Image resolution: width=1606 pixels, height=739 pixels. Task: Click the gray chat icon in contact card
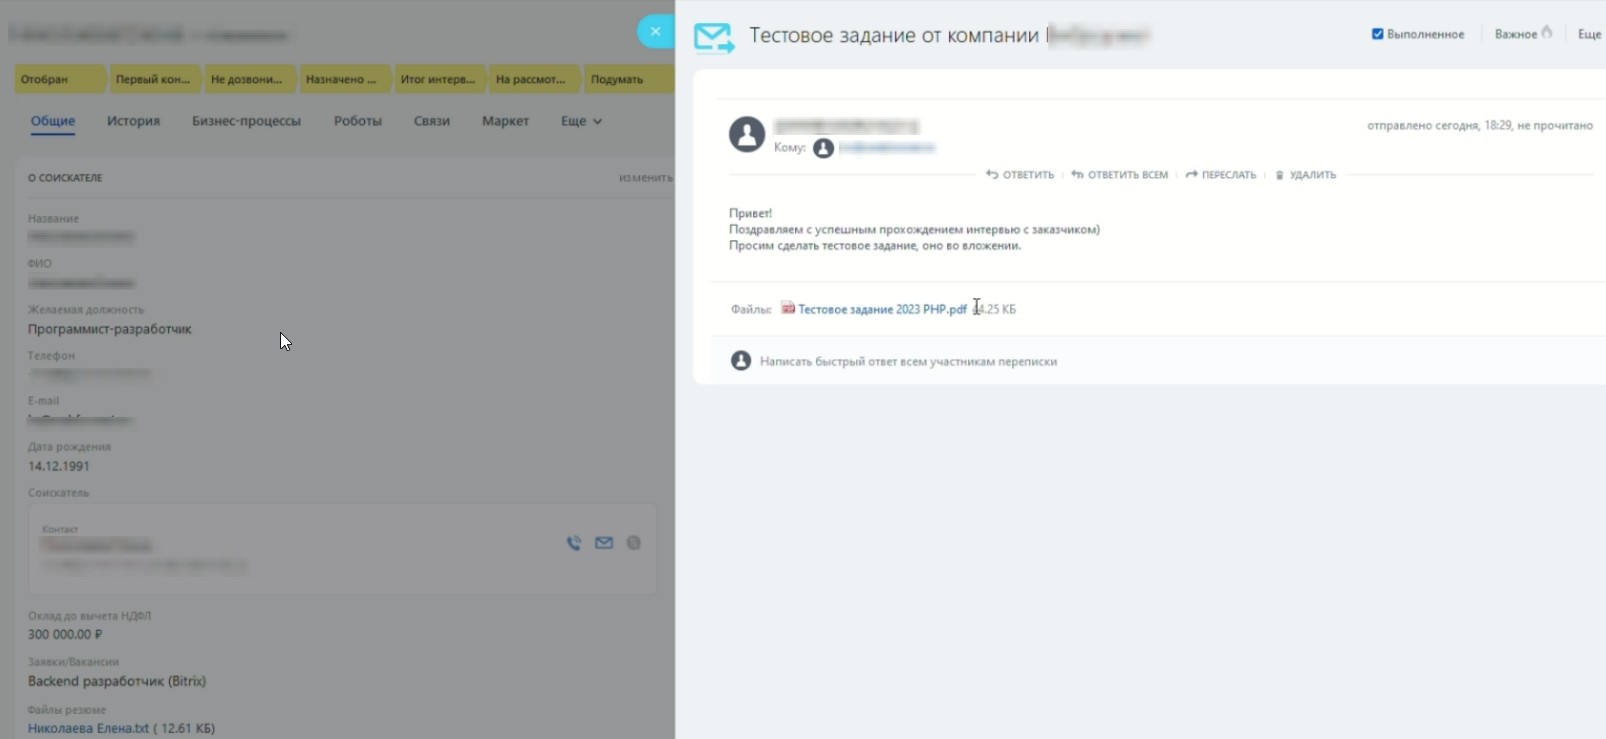pyautogui.click(x=634, y=543)
